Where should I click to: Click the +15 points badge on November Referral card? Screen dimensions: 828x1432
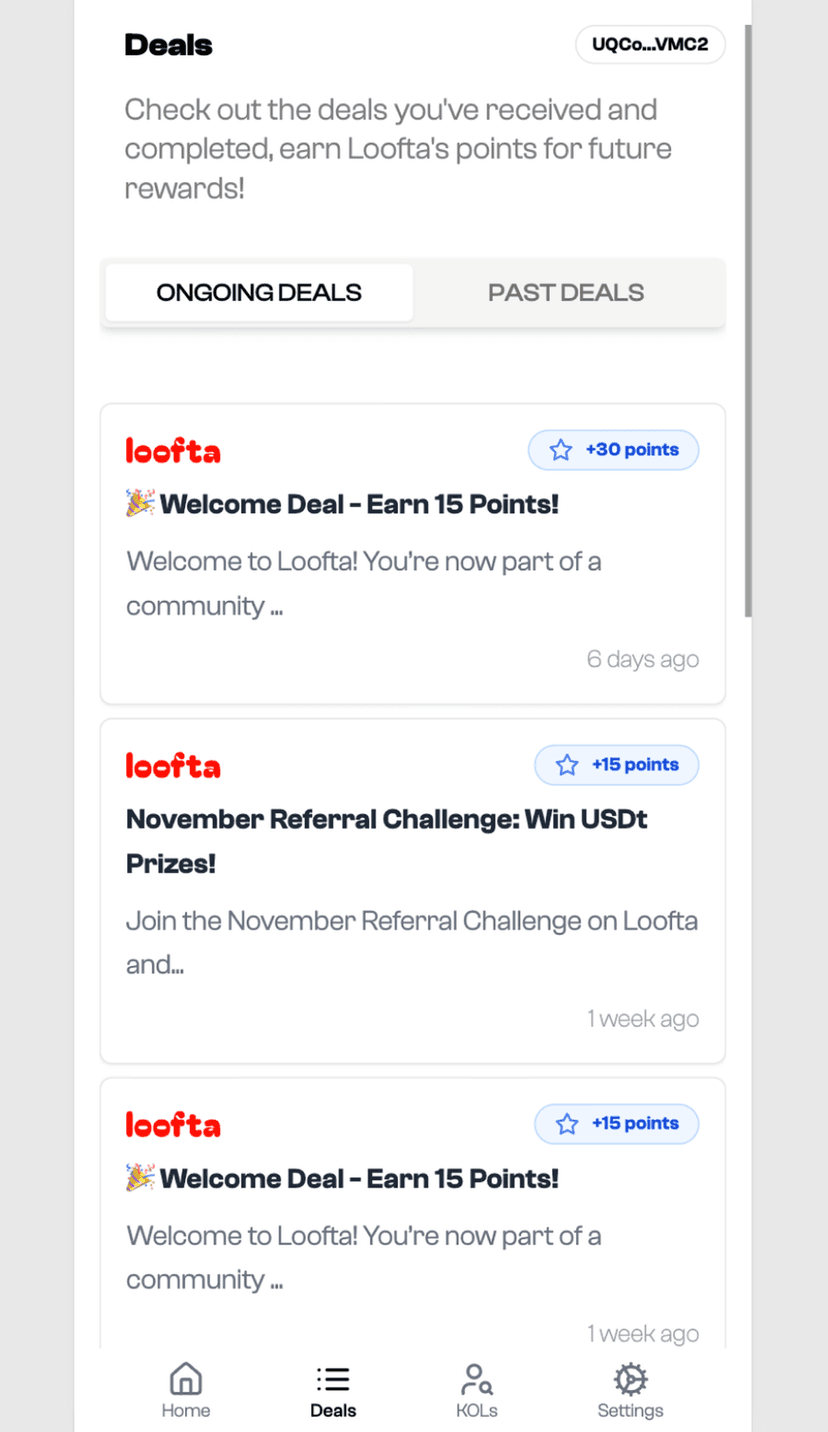tap(616, 765)
